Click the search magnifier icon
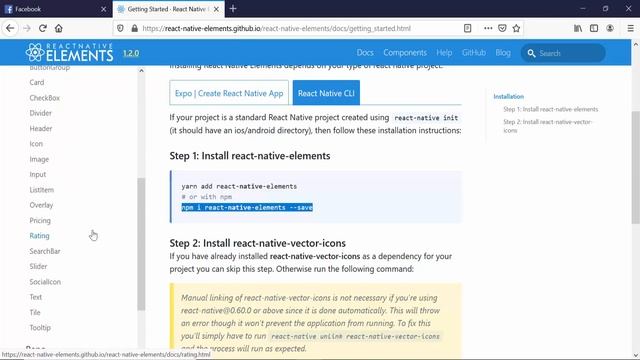640x360 pixels. (x=531, y=53)
